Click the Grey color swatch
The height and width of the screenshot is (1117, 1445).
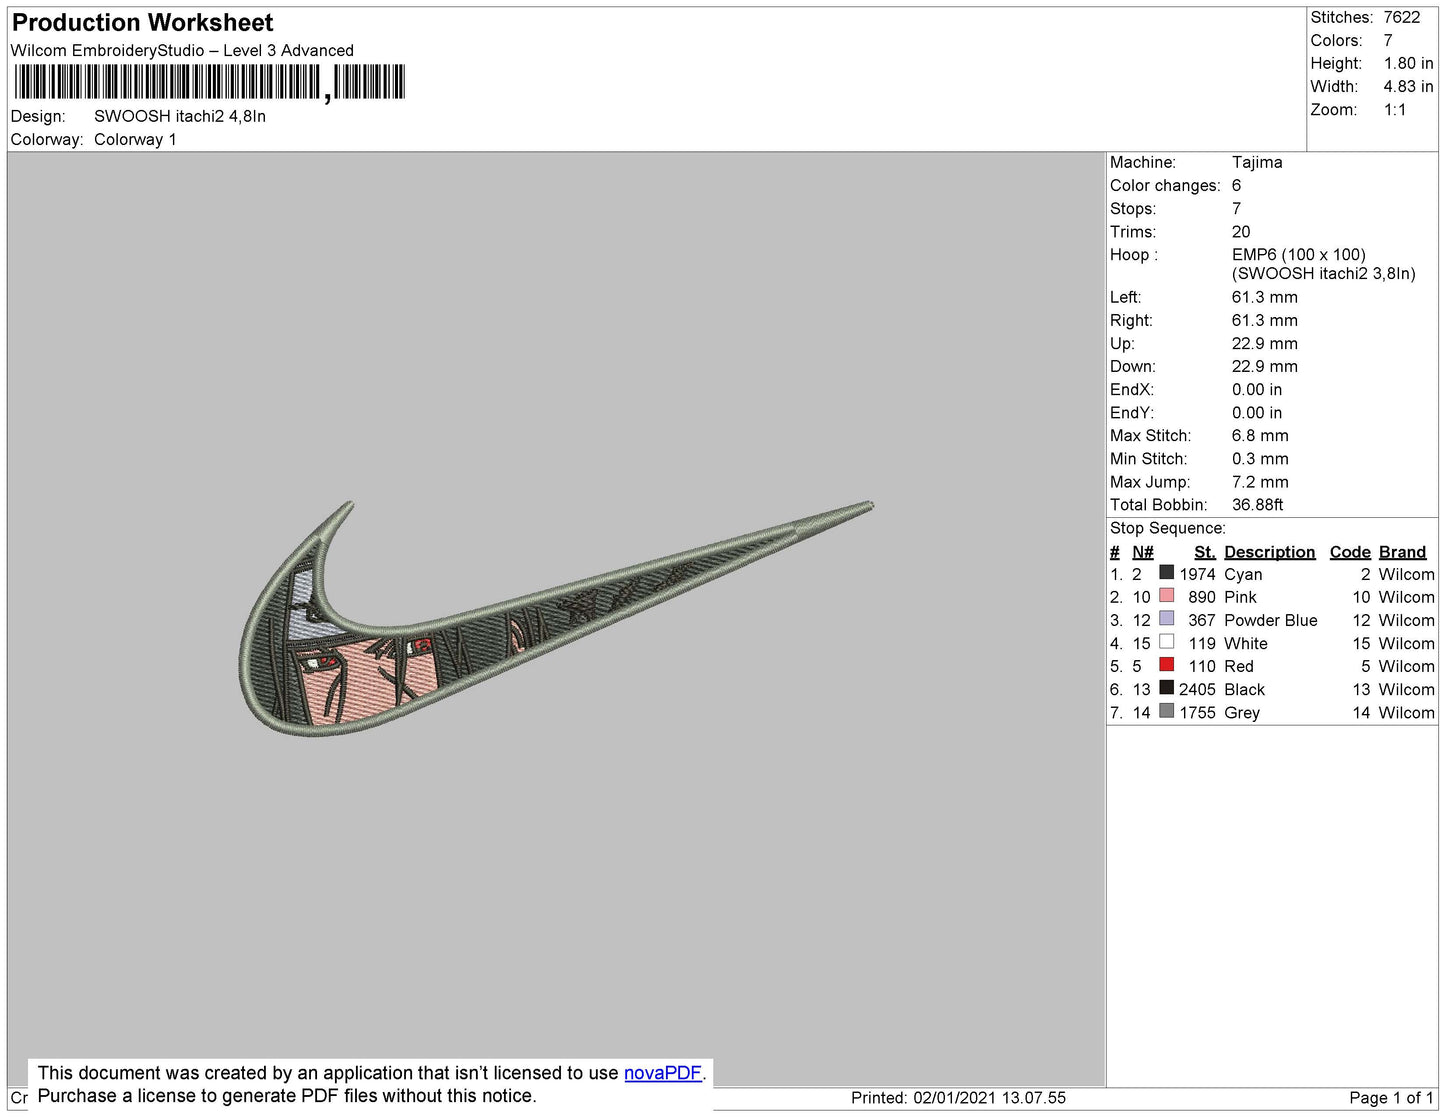1166,711
